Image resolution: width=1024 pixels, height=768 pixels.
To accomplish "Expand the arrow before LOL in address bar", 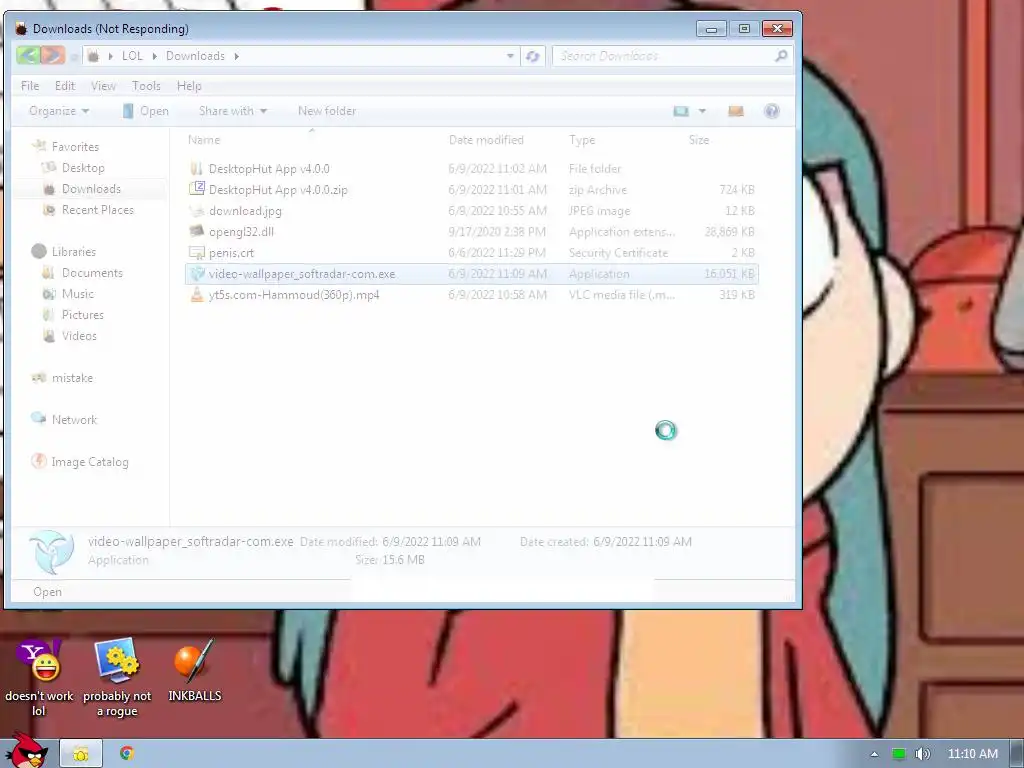I will 110,56.
